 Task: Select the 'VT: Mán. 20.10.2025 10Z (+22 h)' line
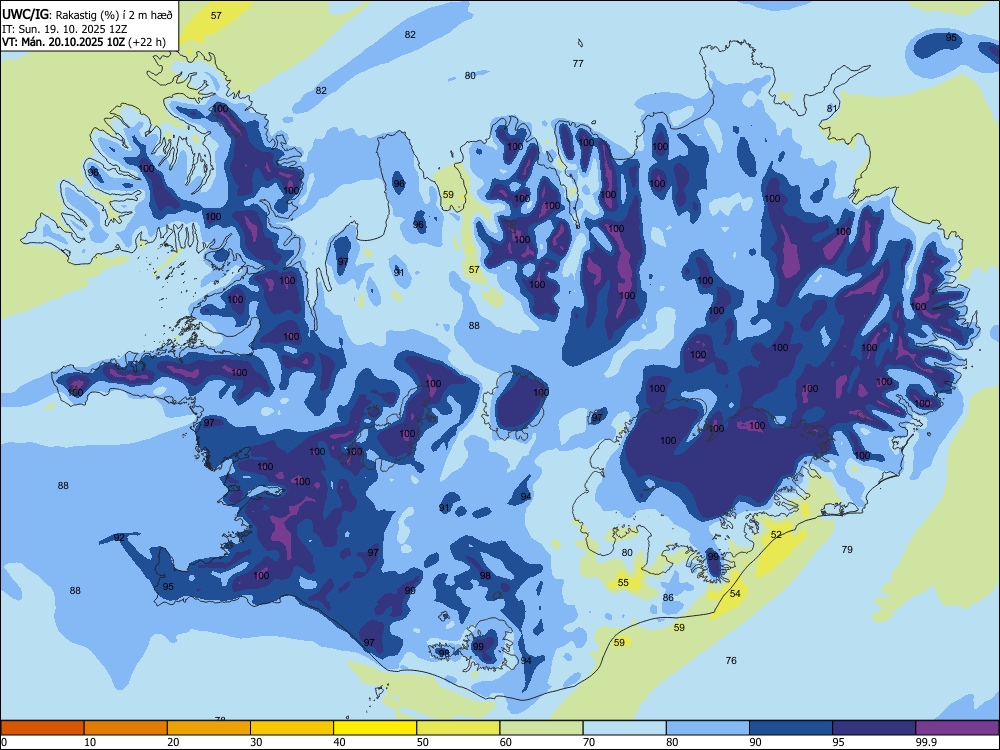pos(84,42)
